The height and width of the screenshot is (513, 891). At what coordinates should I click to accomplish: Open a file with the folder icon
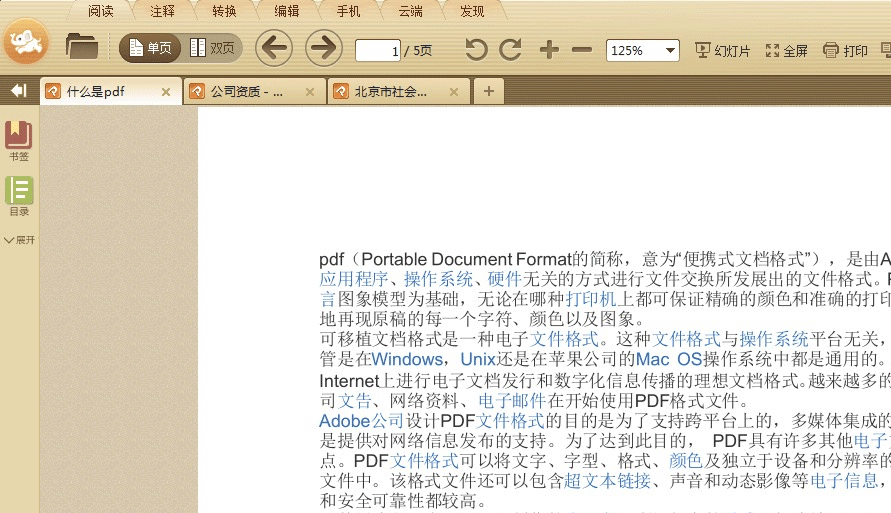81,46
